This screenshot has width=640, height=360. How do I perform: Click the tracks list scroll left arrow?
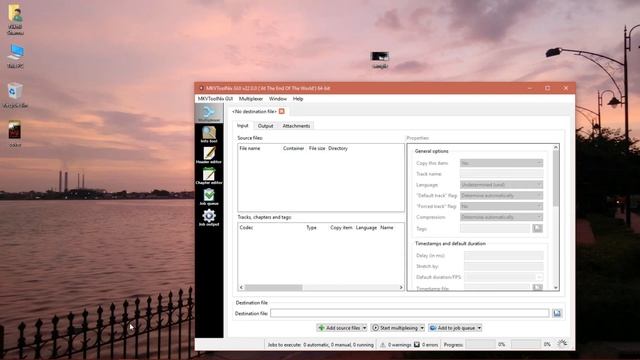241,287
